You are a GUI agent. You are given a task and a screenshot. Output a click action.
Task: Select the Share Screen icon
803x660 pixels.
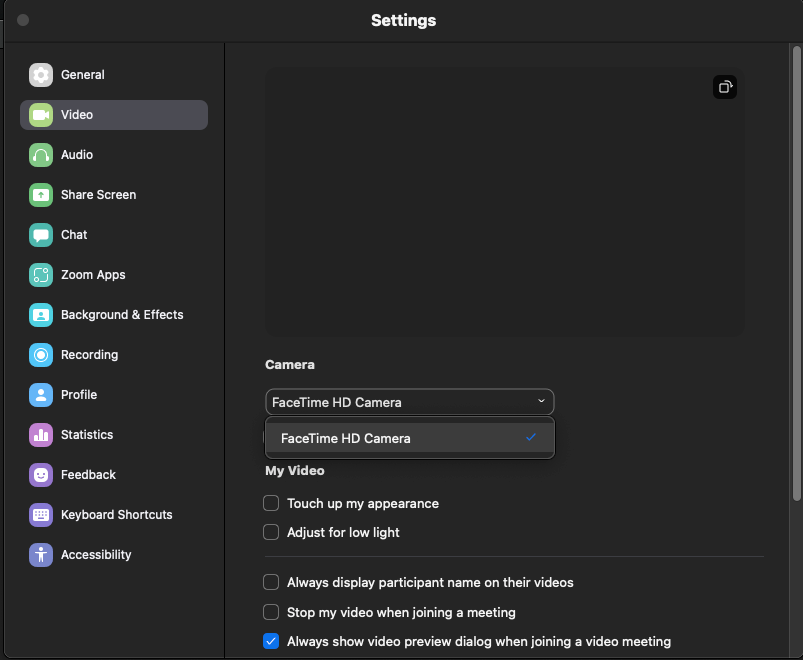pos(41,195)
